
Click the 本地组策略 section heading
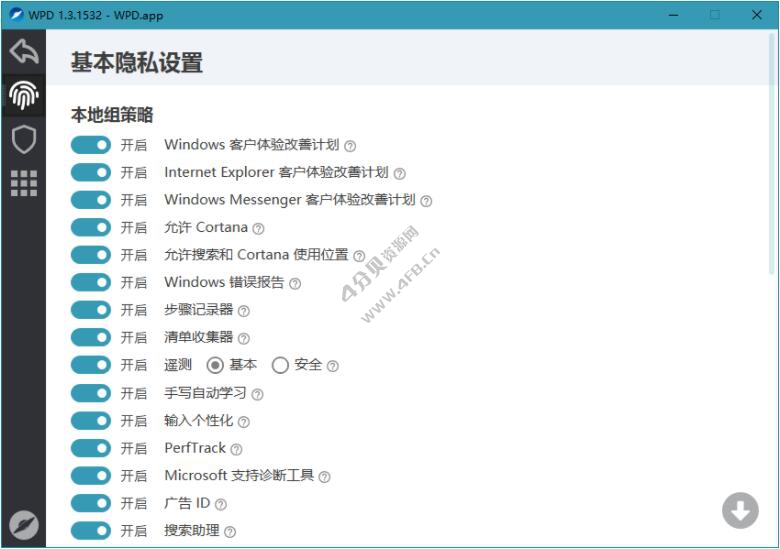pos(112,115)
